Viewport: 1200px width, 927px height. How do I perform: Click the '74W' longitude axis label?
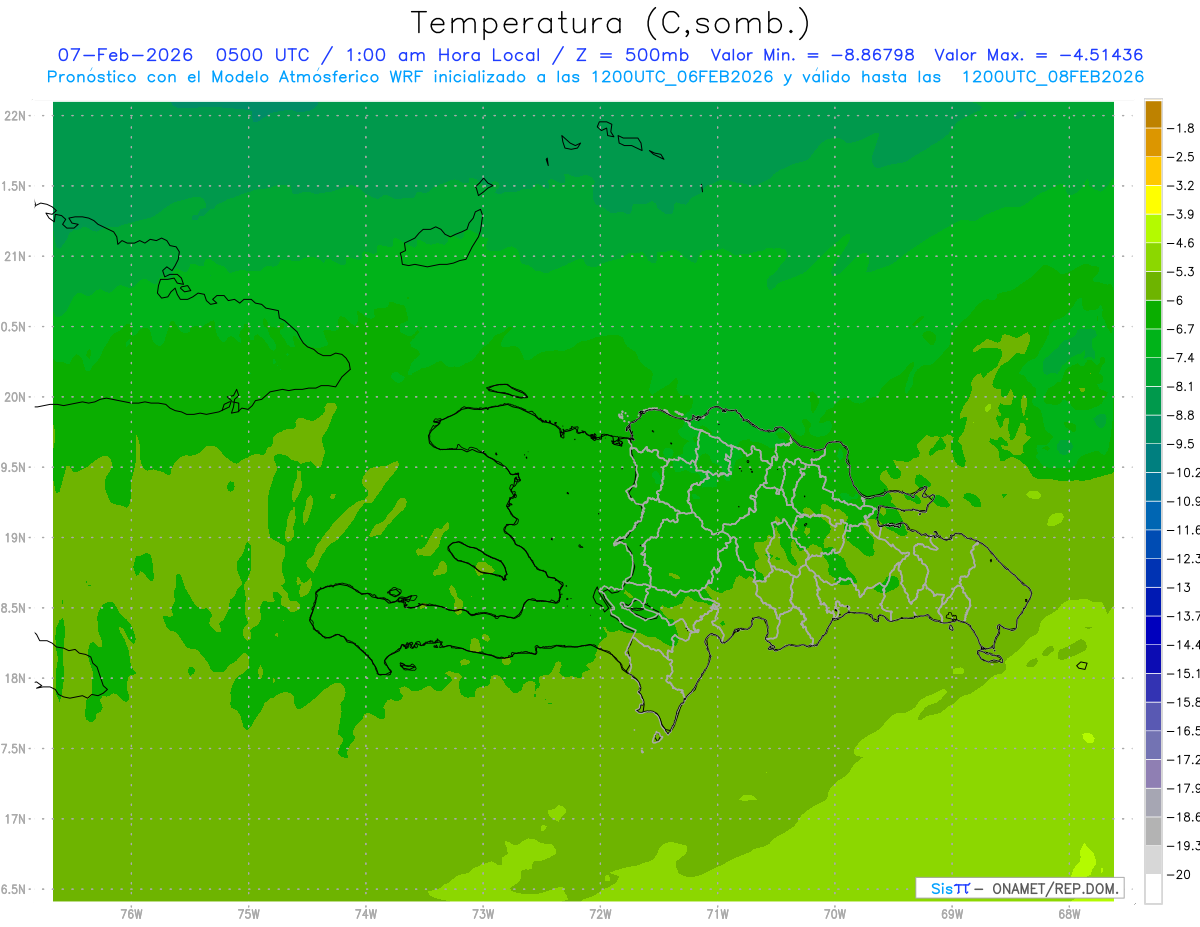pyautogui.click(x=366, y=913)
